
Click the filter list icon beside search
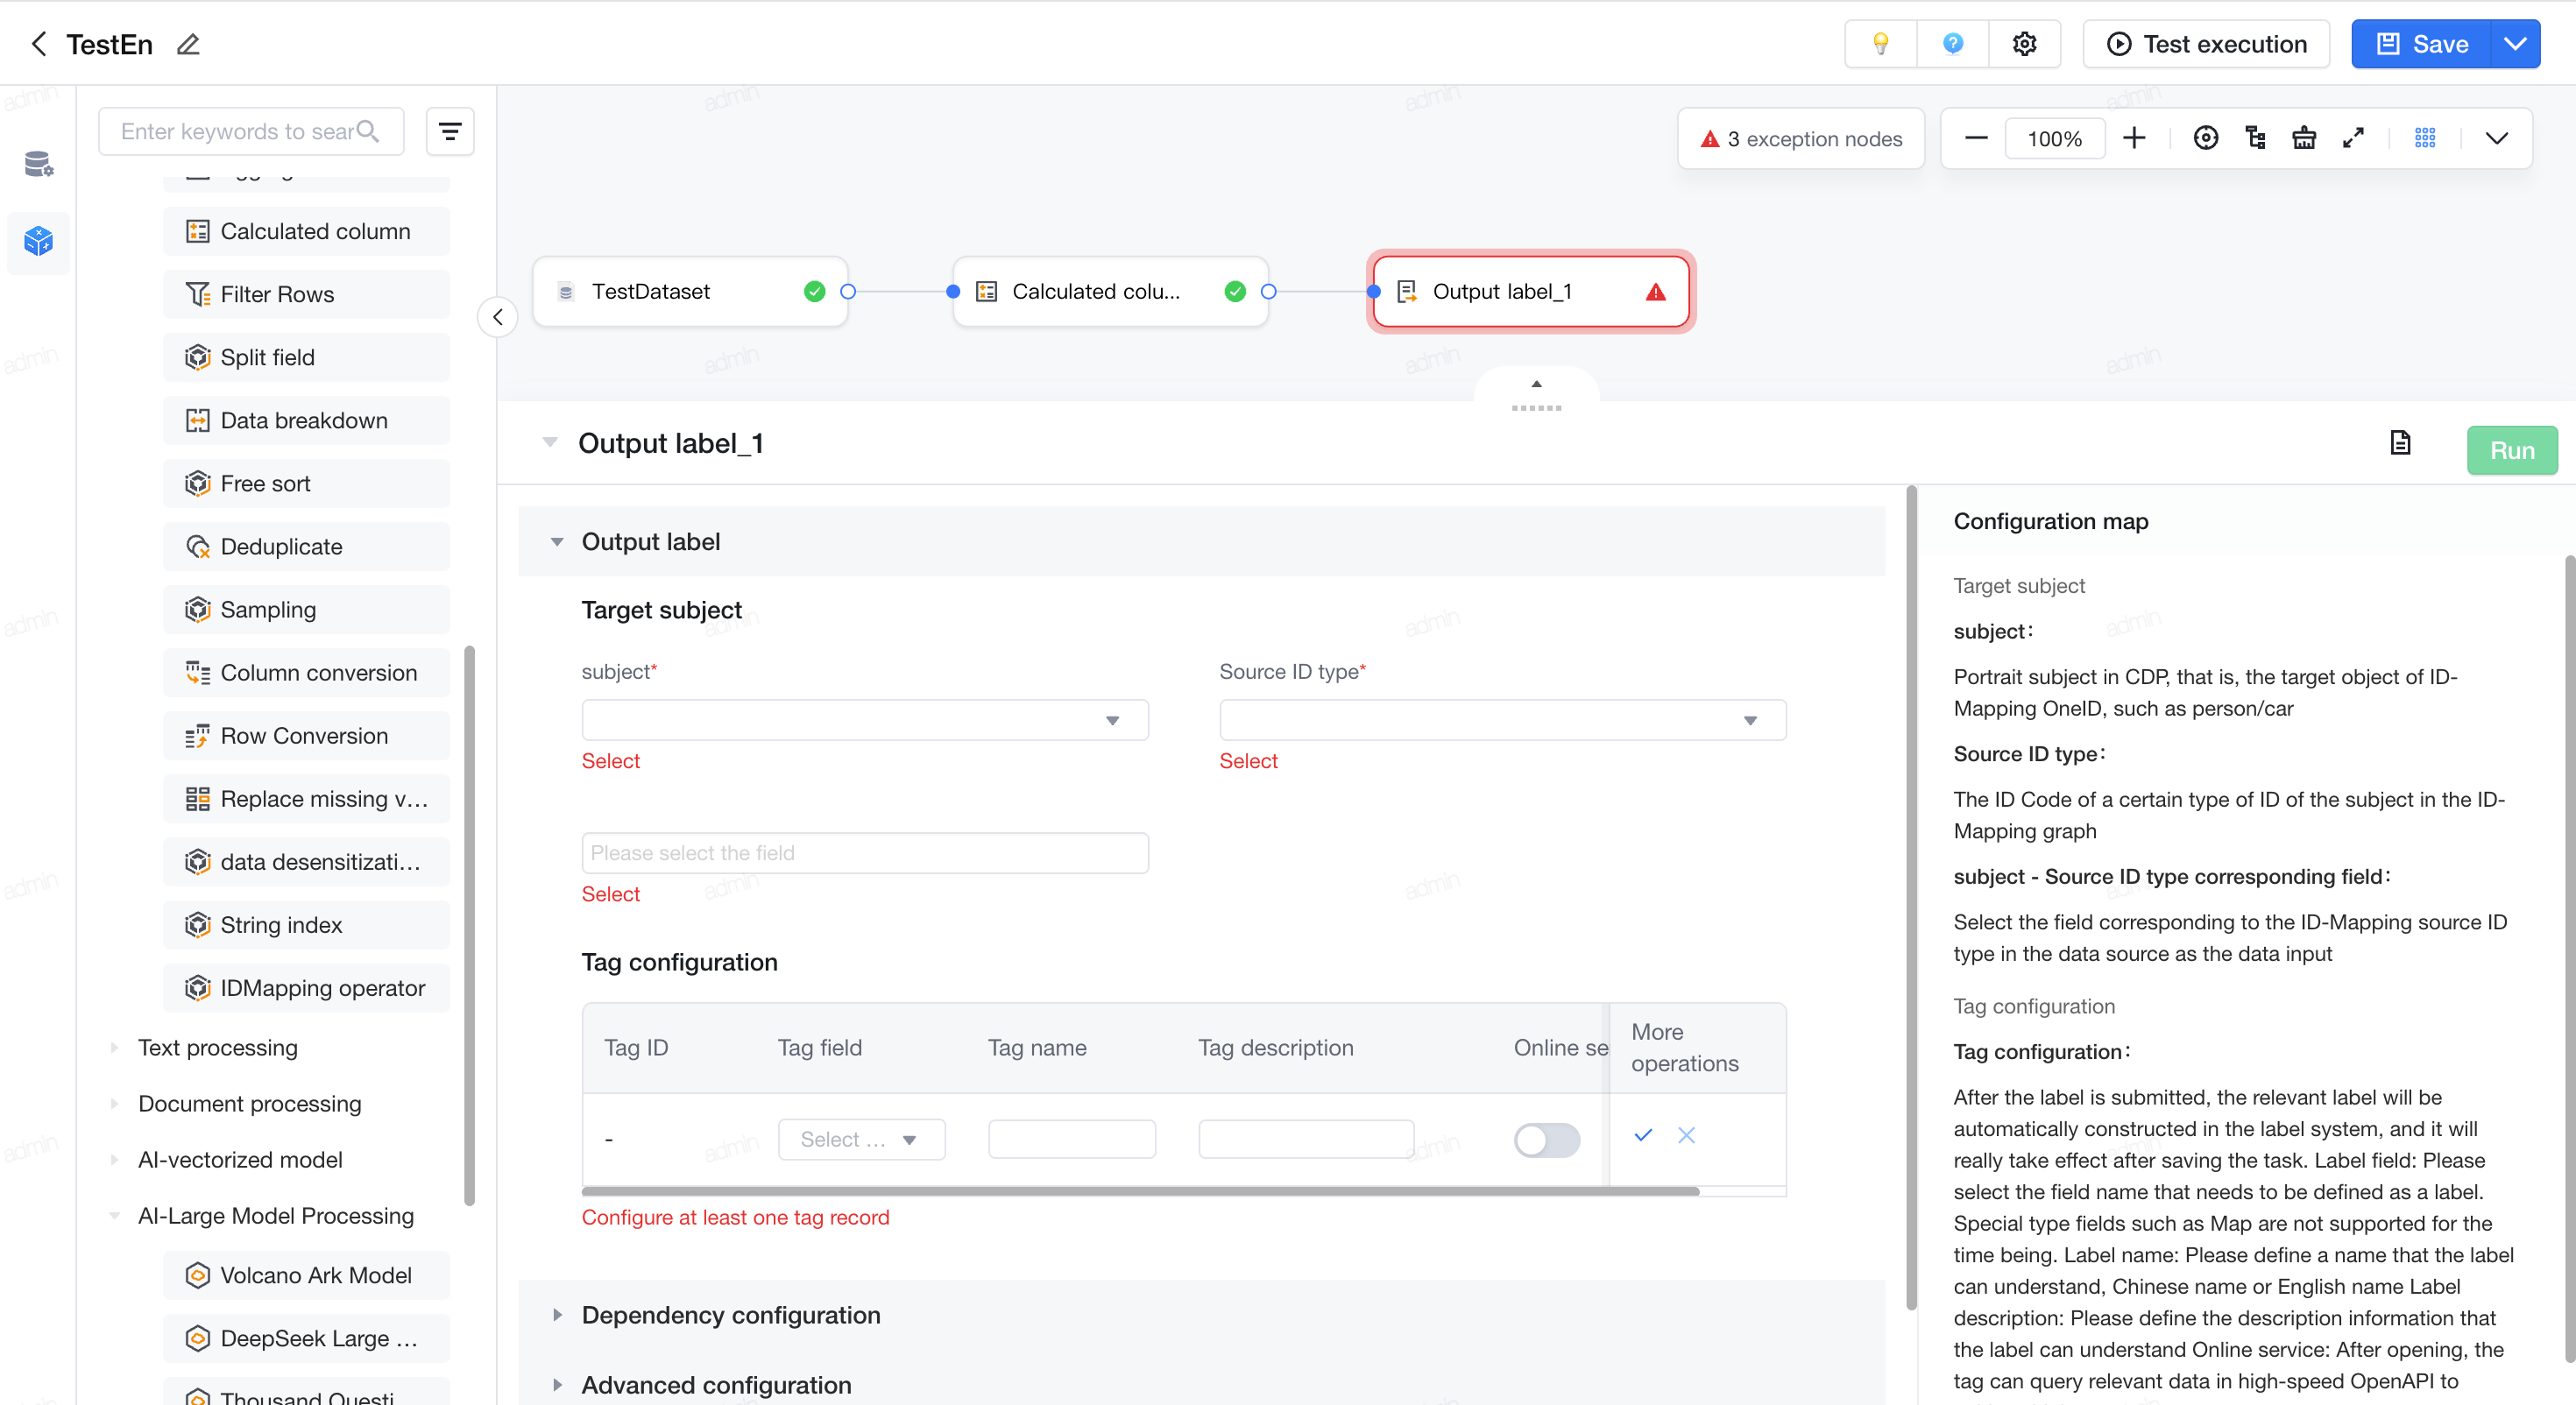tap(450, 131)
